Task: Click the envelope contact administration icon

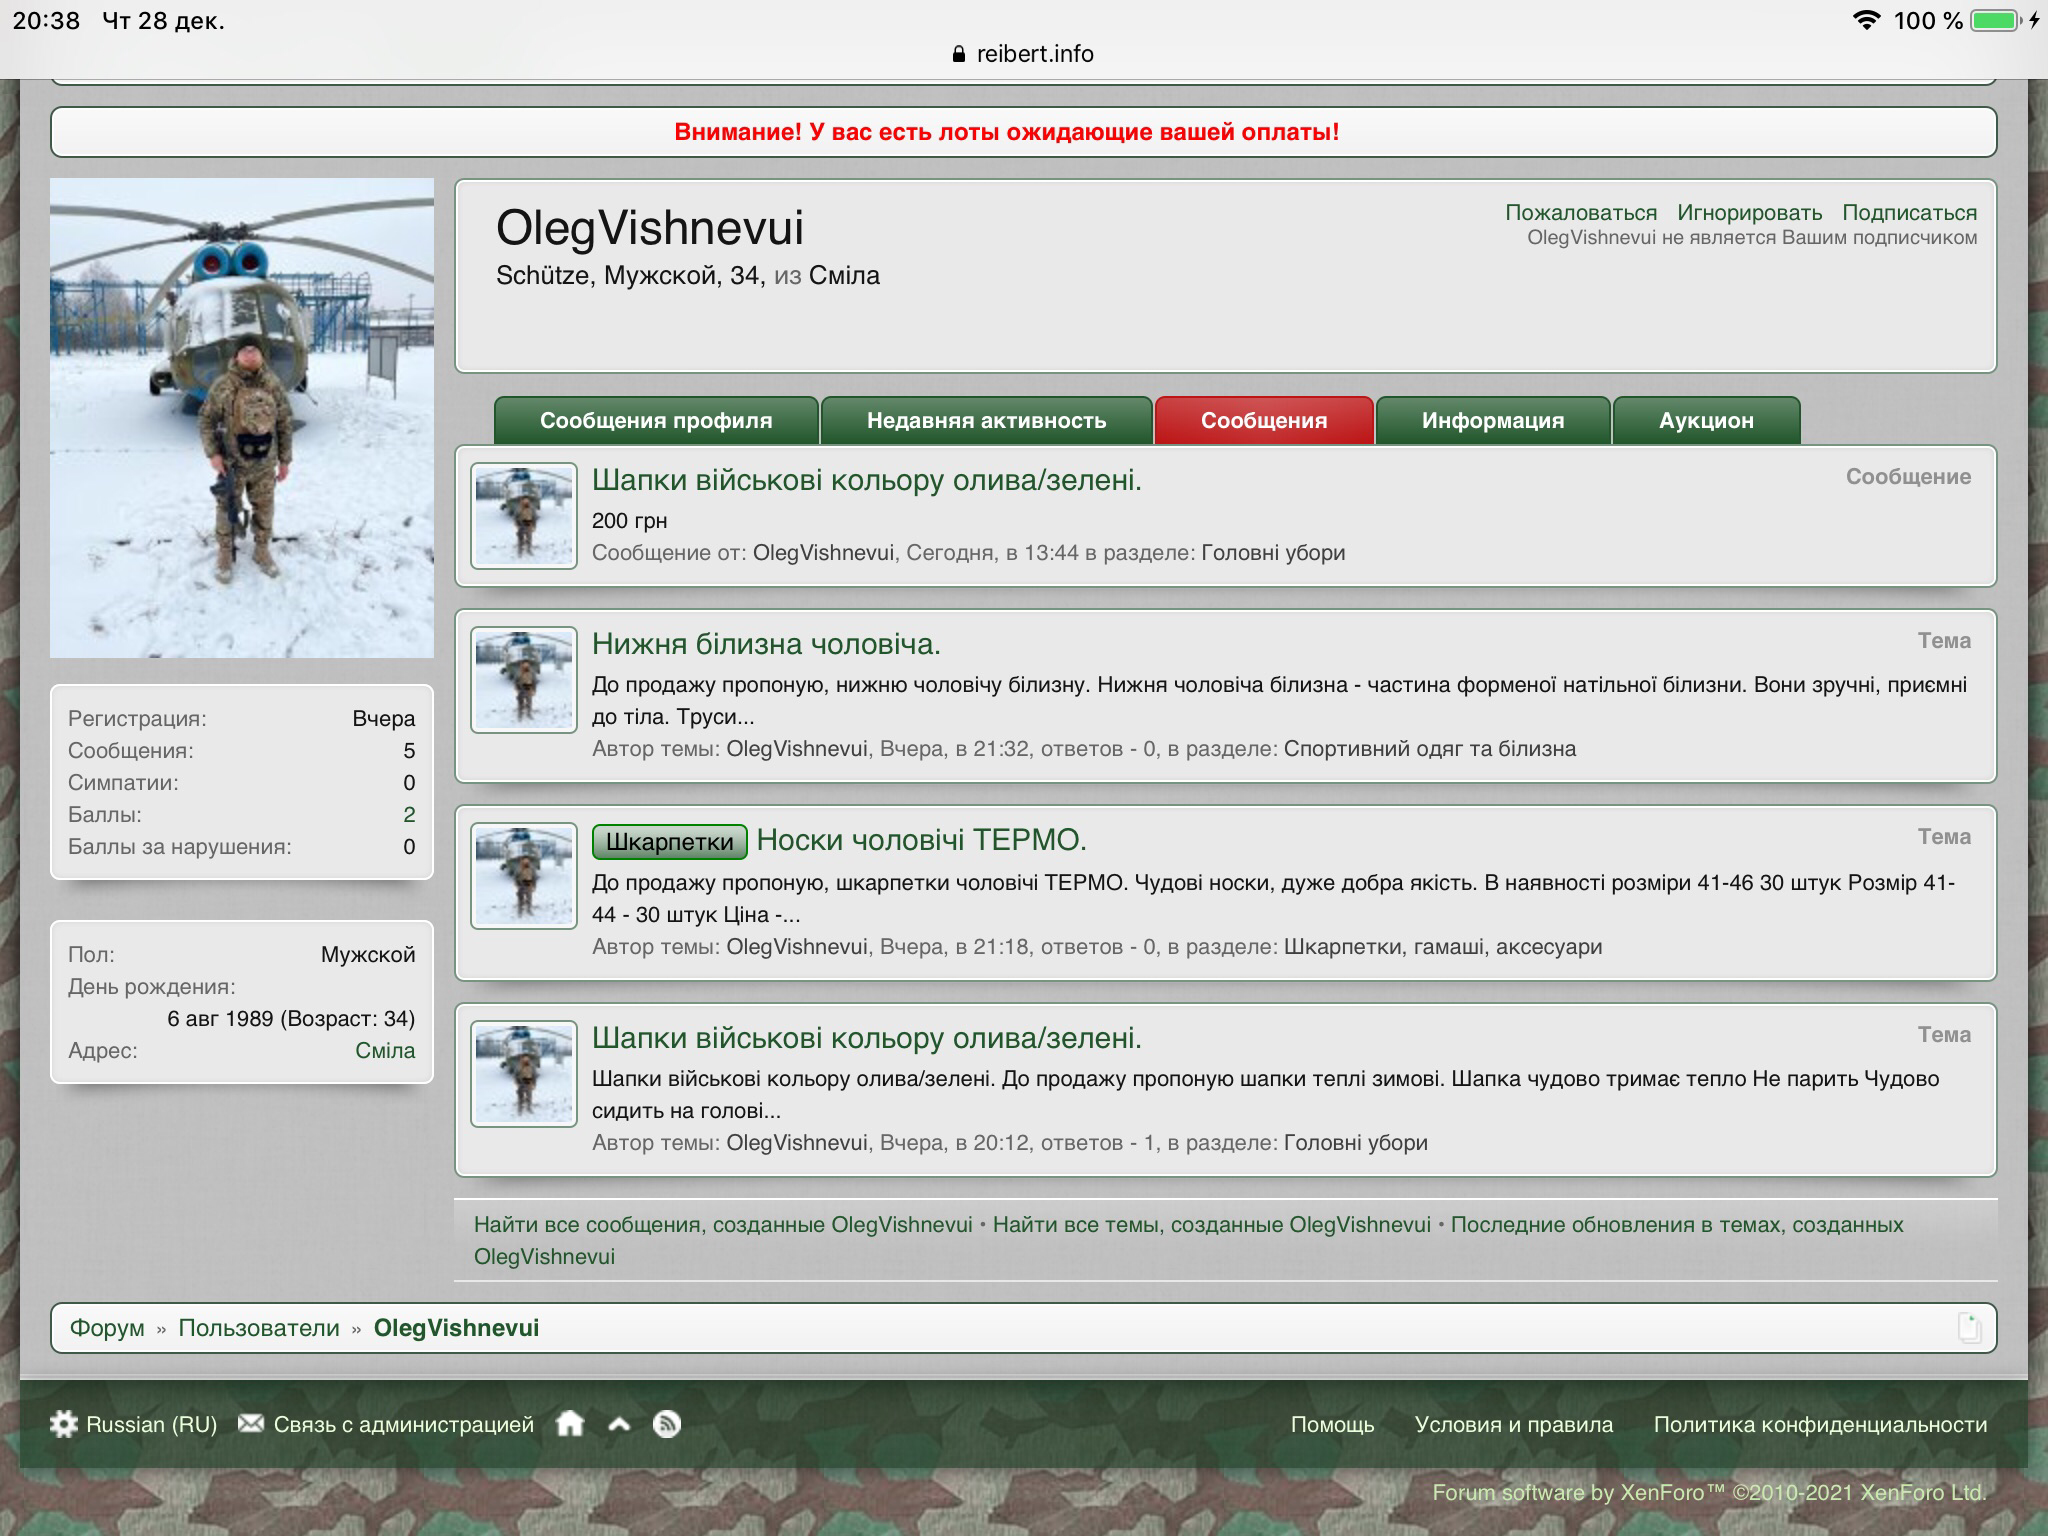Action: point(250,1424)
